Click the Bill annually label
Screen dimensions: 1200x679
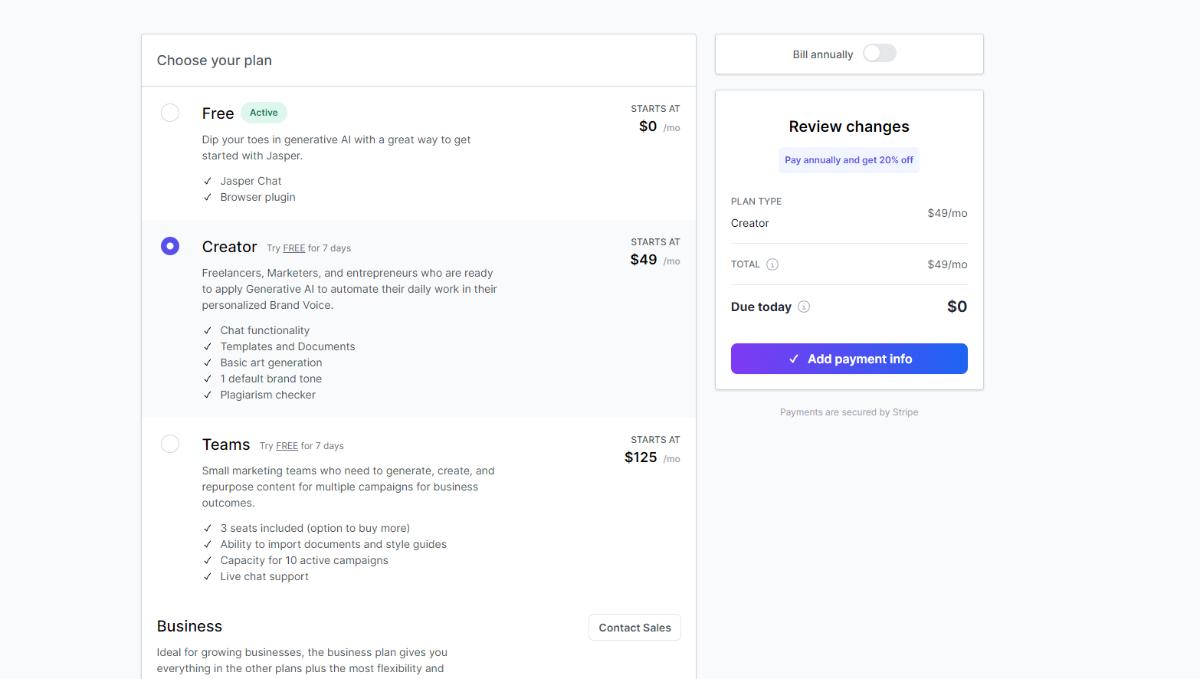[x=823, y=55]
